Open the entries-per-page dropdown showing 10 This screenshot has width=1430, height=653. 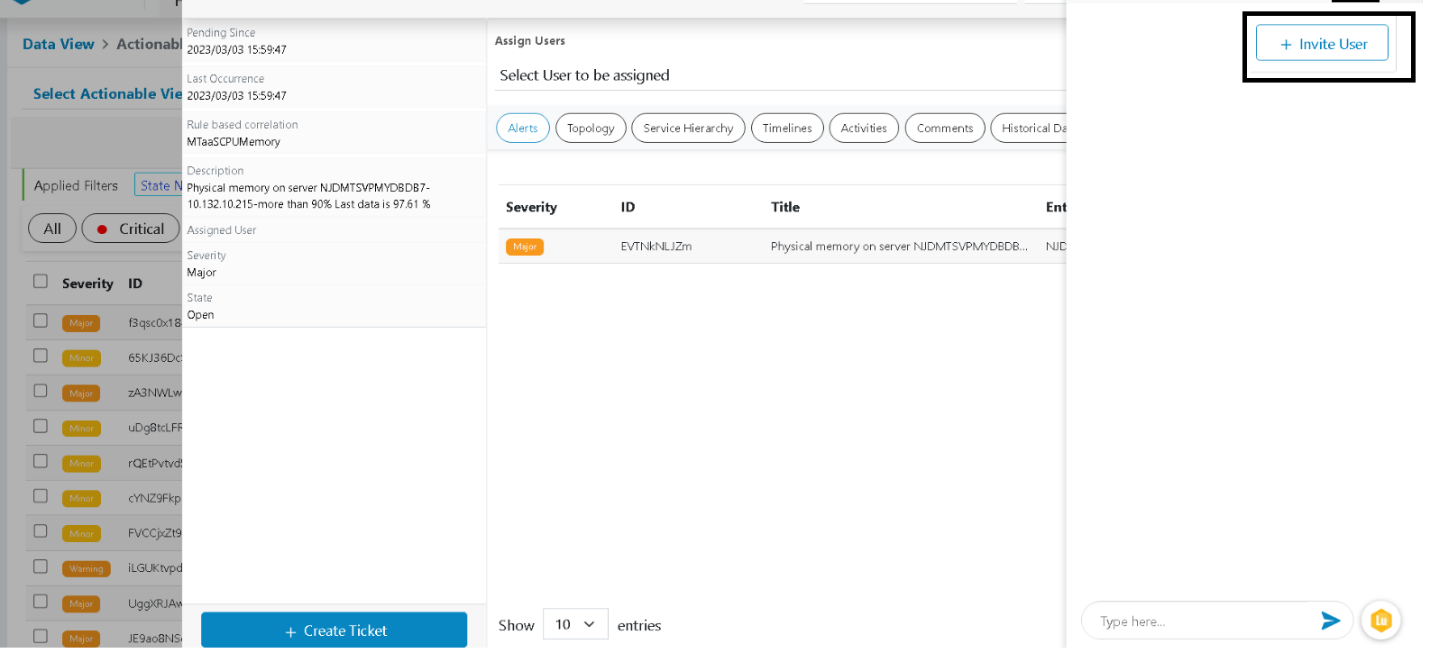(x=575, y=624)
